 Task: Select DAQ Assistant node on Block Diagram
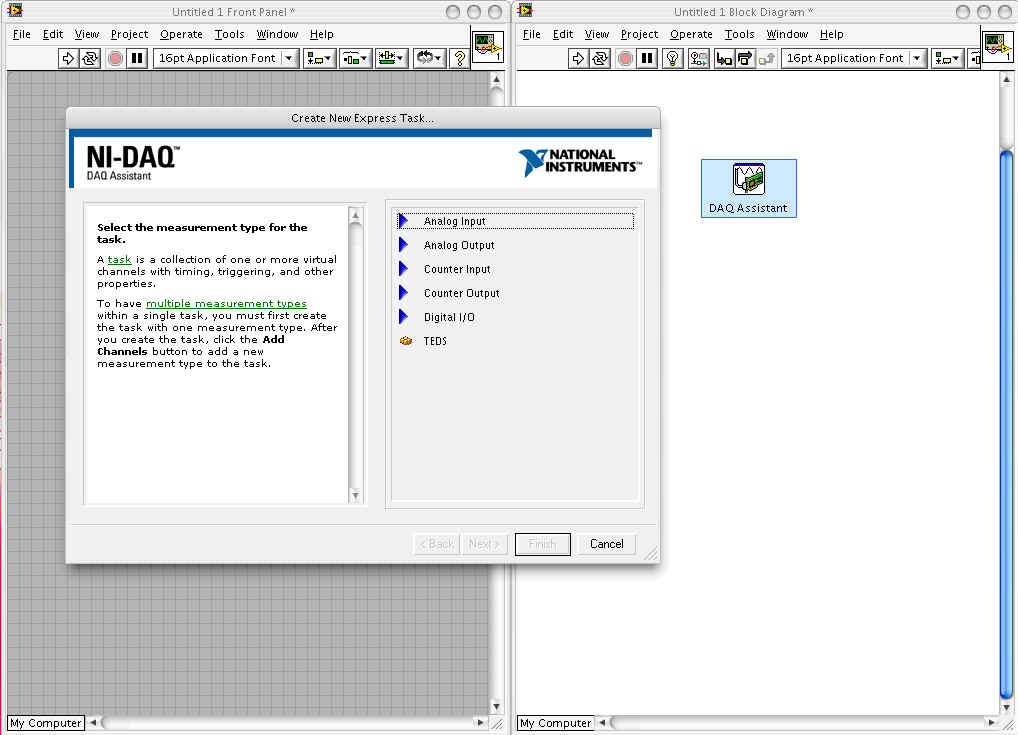[x=749, y=188]
